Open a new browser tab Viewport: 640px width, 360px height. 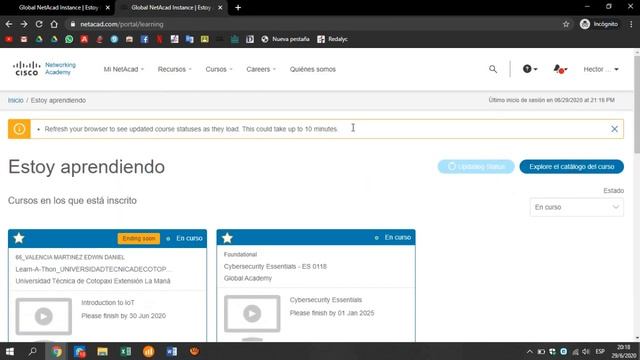[x=238, y=8]
